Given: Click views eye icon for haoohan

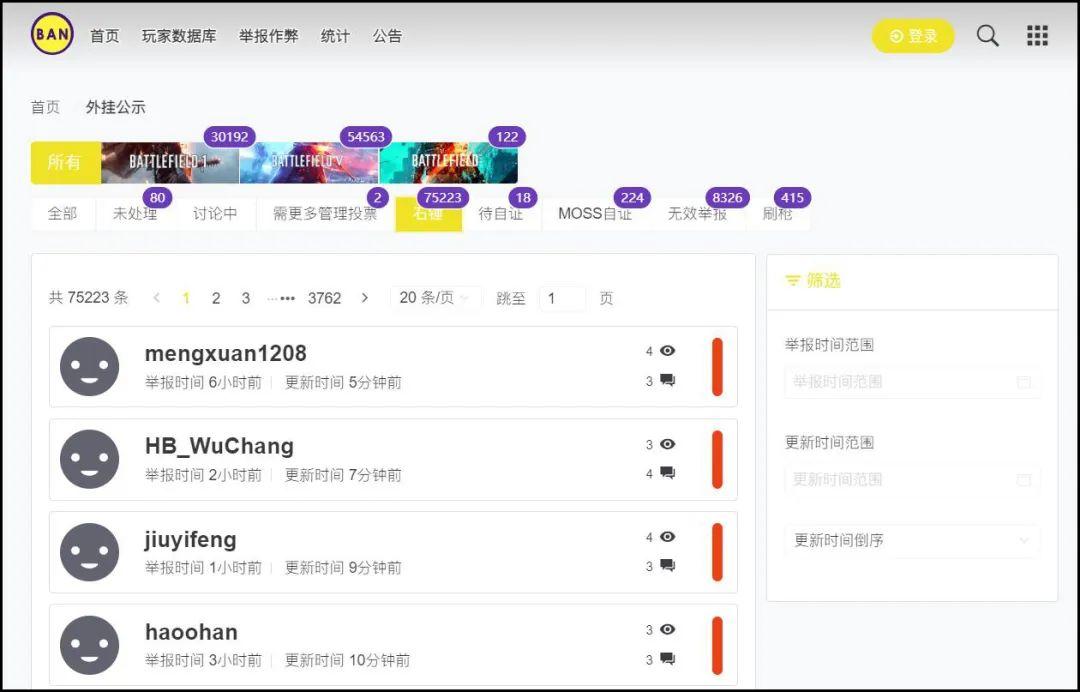Looking at the screenshot, I should (x=667, y=629).
